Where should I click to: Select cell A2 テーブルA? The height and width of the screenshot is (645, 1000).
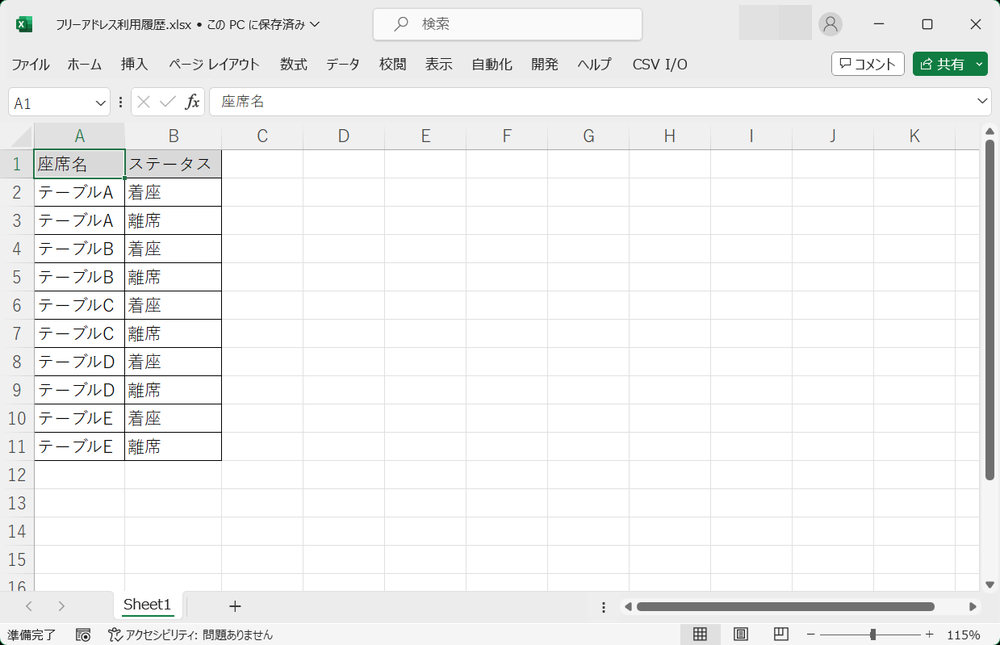coord(79,192)
